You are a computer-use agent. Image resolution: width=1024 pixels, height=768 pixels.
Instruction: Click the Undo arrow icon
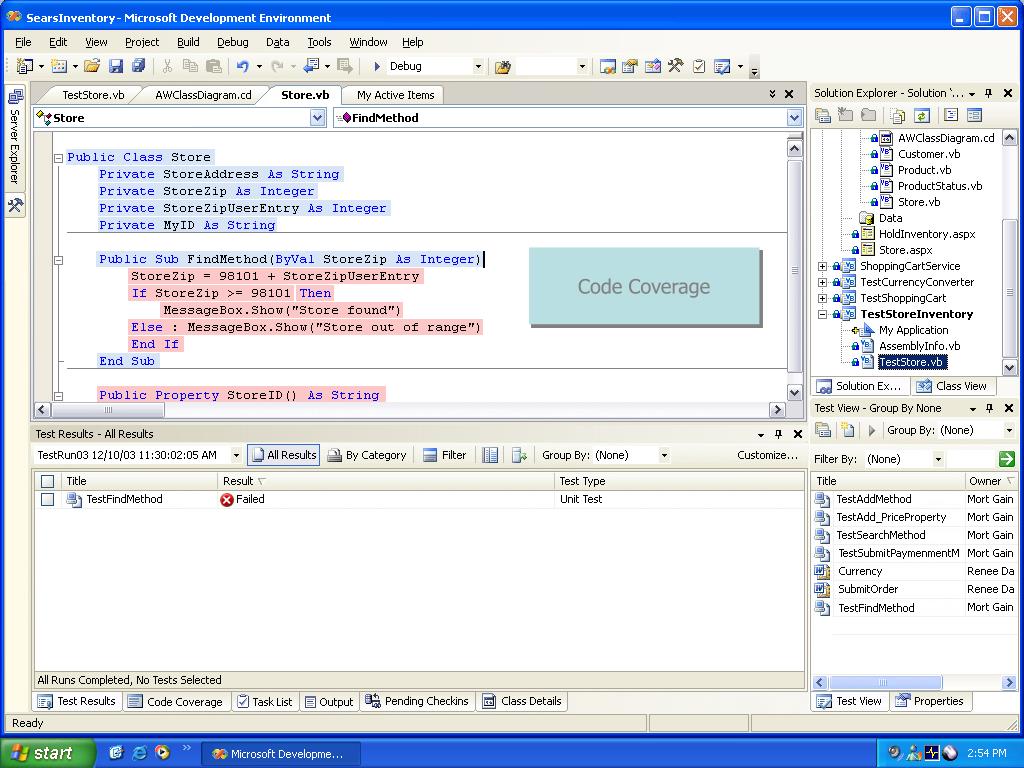pos(242,66)
